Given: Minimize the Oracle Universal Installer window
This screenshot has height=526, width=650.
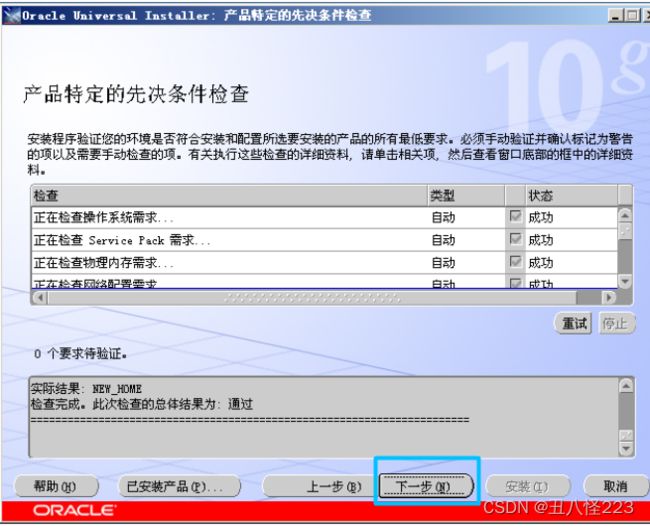Looking at the screenshot, I should click(615, 16).
